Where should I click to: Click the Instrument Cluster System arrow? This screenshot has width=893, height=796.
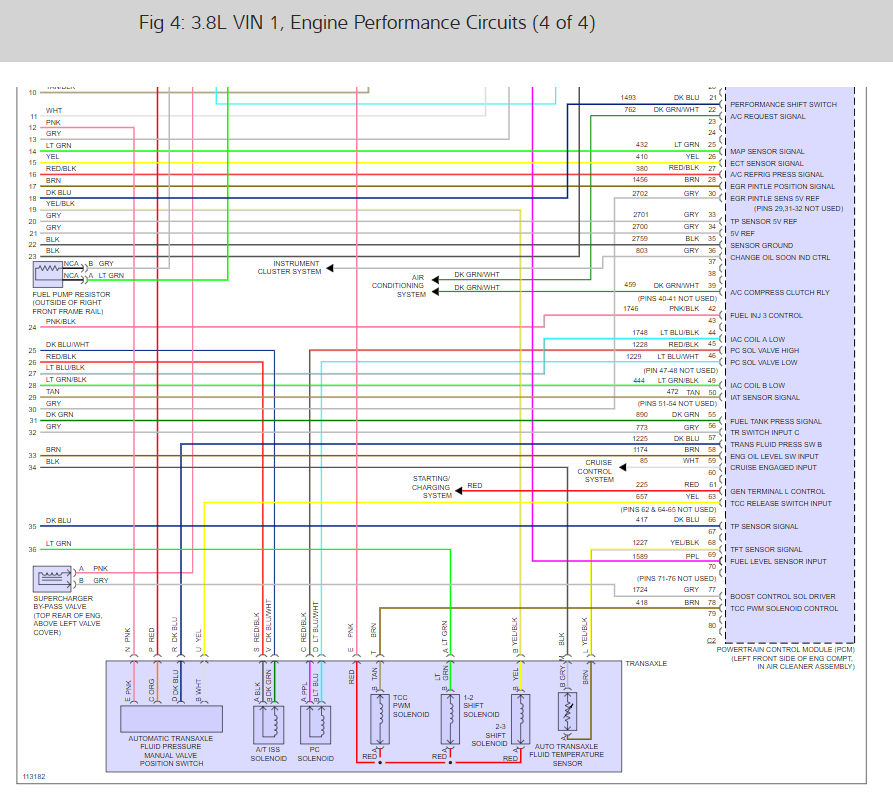tap(330, 268)
